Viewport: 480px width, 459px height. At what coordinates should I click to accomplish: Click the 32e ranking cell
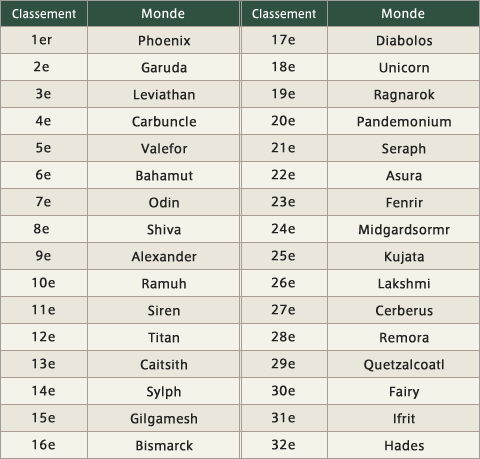click(284, 445)
